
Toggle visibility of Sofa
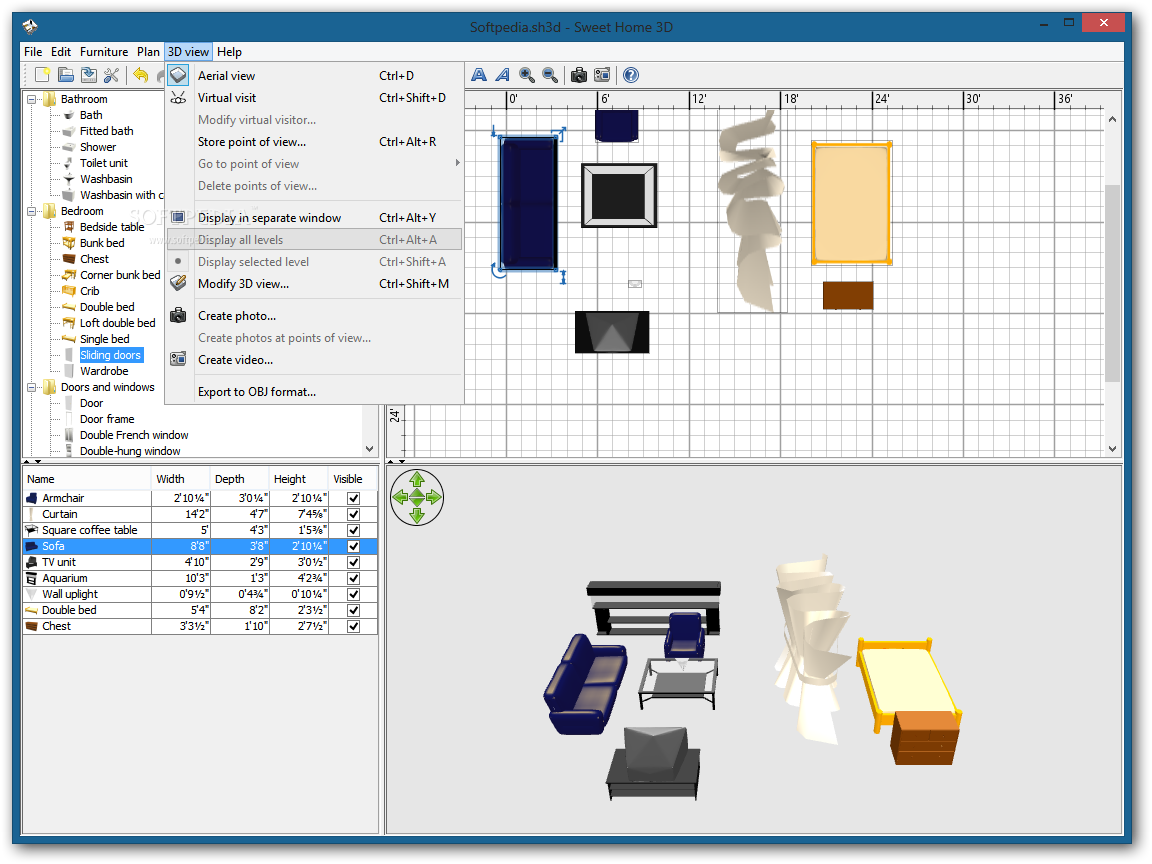click(x=353, y=547)
